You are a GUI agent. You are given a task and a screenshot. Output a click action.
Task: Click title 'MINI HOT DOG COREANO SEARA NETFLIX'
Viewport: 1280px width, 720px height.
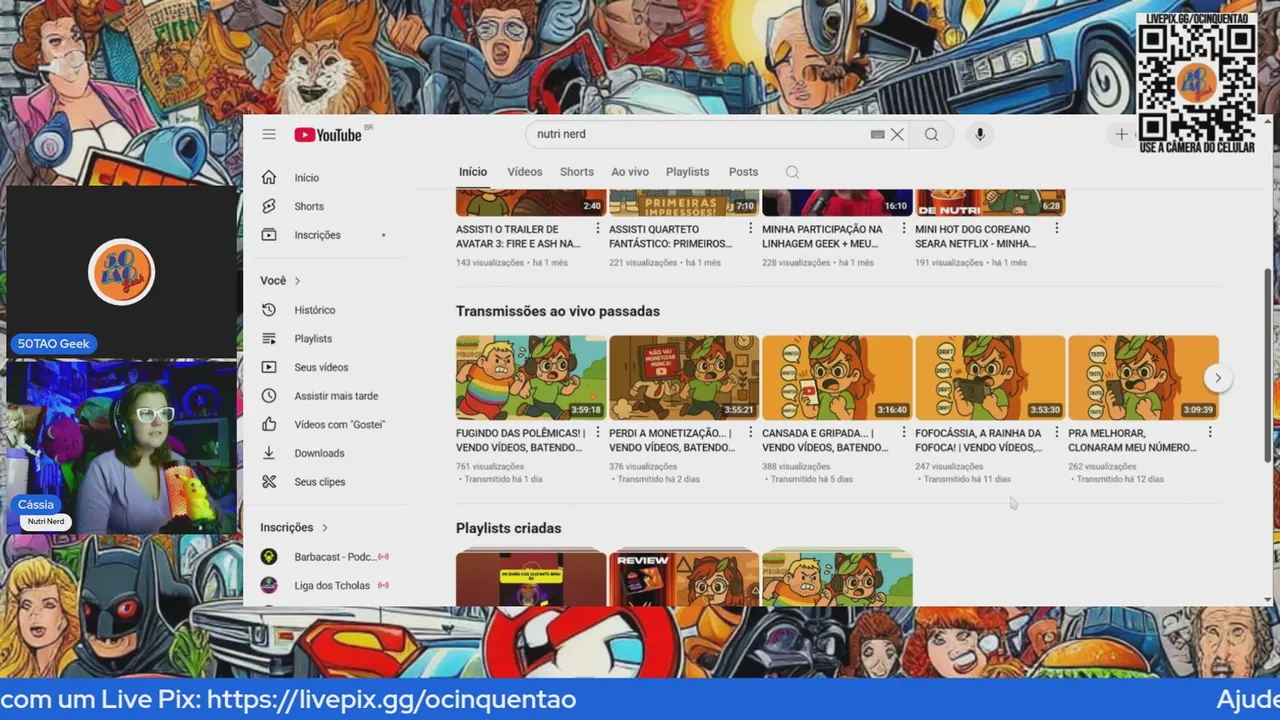(x=975, y=236)
